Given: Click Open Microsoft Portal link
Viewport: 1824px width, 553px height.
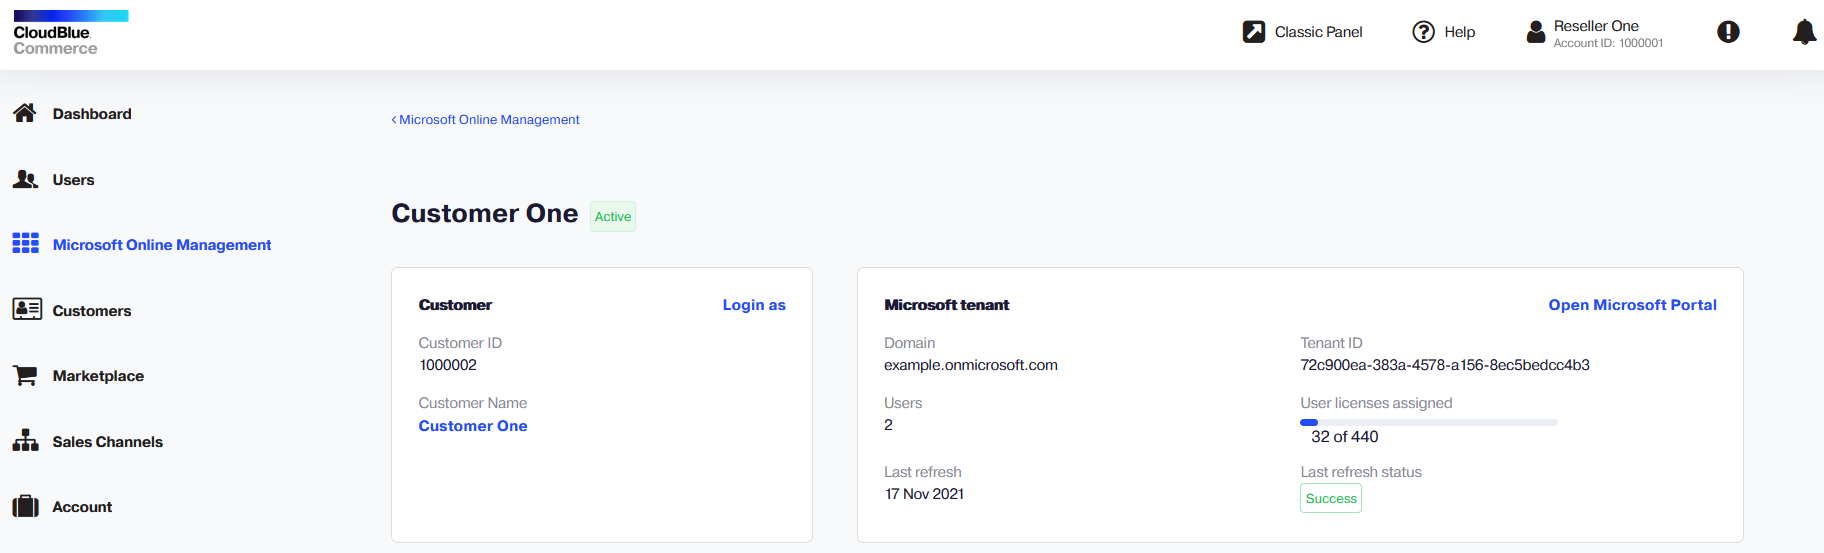Looking at the screenshot, I should (x=1632, y=305).
